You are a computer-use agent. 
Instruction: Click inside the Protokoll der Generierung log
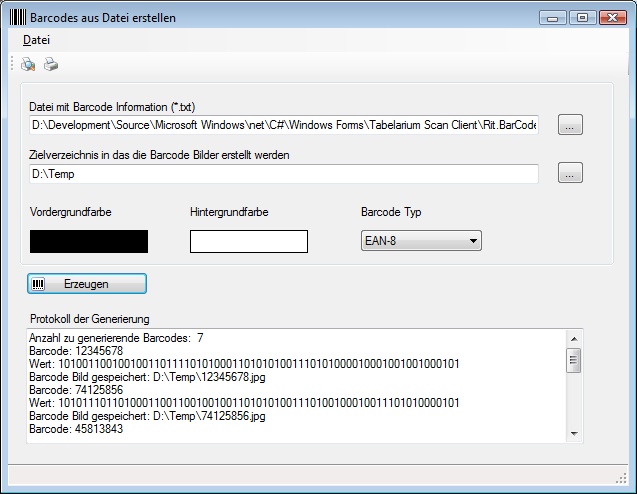tap(297, 386)
